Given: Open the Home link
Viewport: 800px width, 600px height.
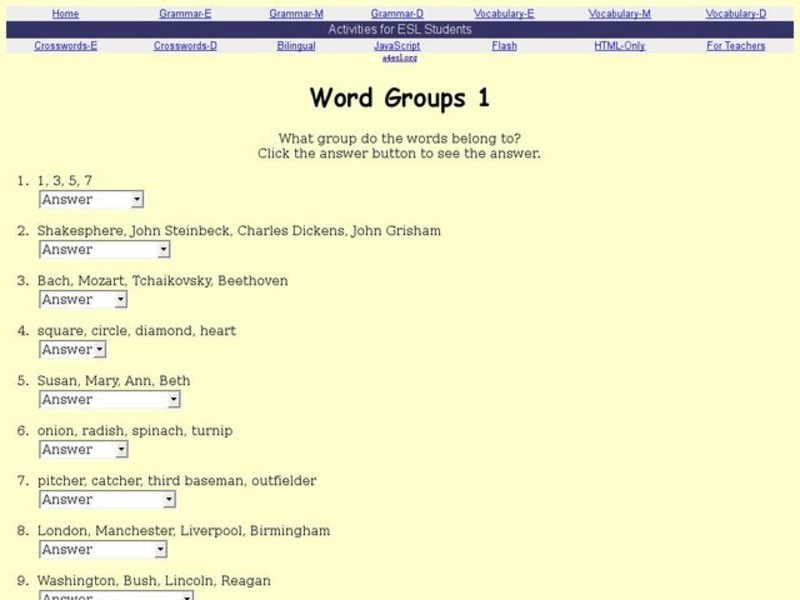Looking at the screenshot, I should [x=66, y=13].
